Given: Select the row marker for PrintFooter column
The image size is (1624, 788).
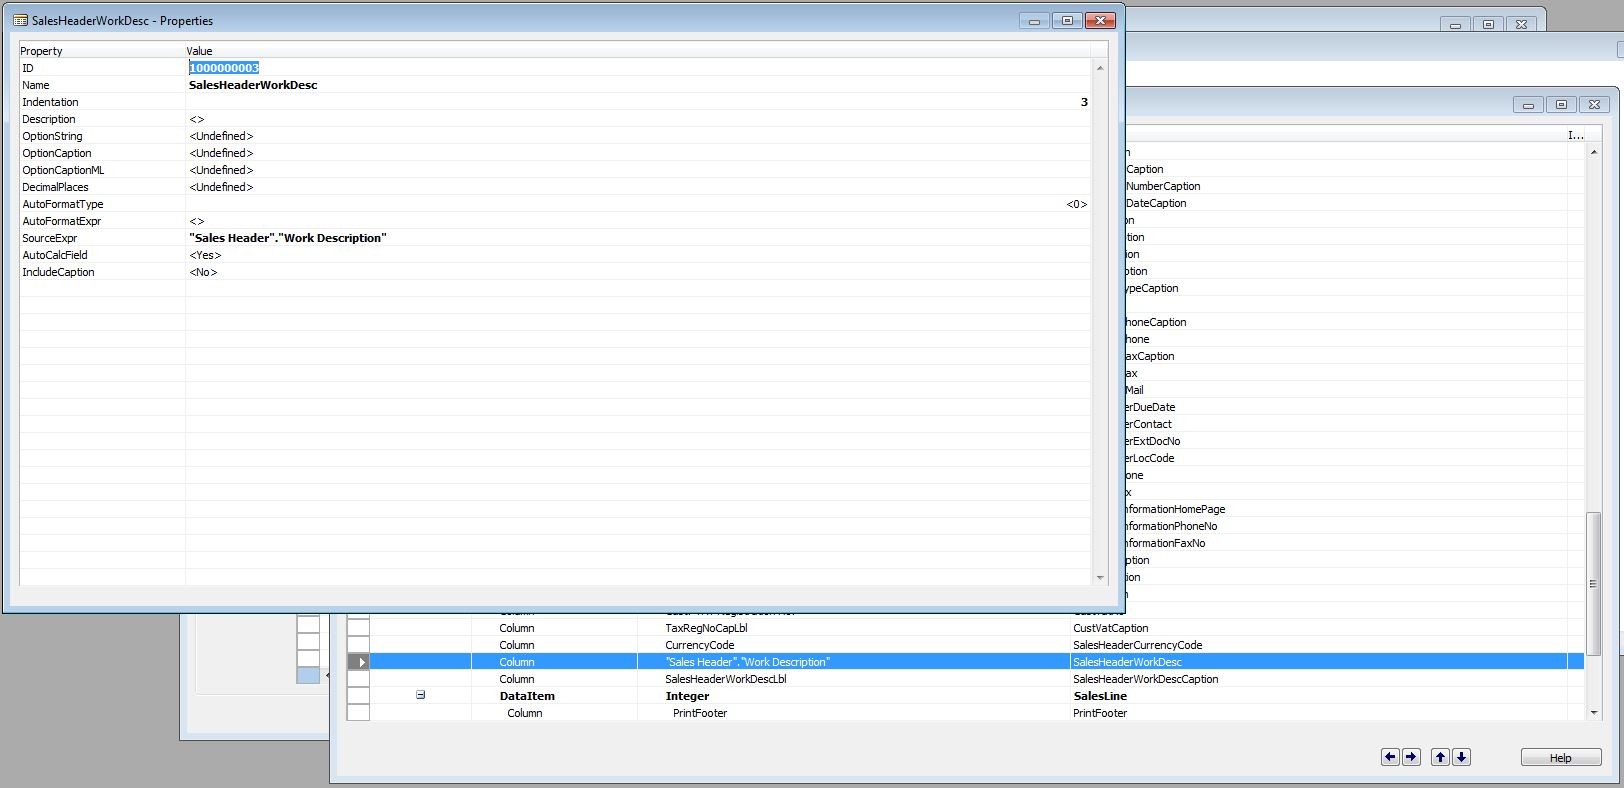Looking at the screenshot, I should [359, 713].
